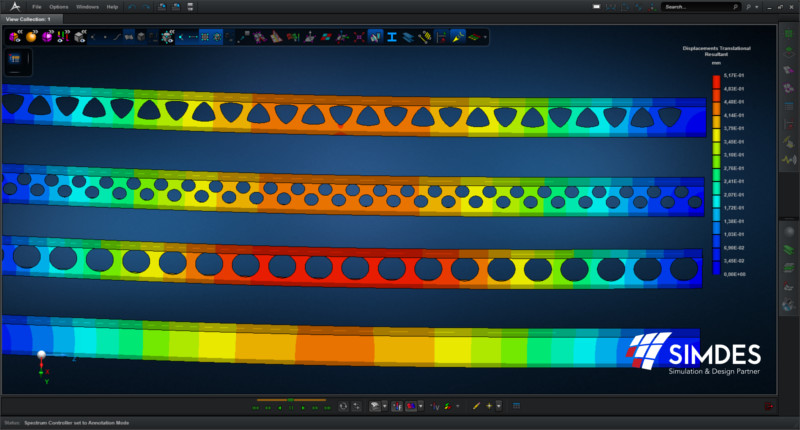Click the Undo arrow in title bar
This screenshot has height=430, width=800.
click(x=132, y=7)
